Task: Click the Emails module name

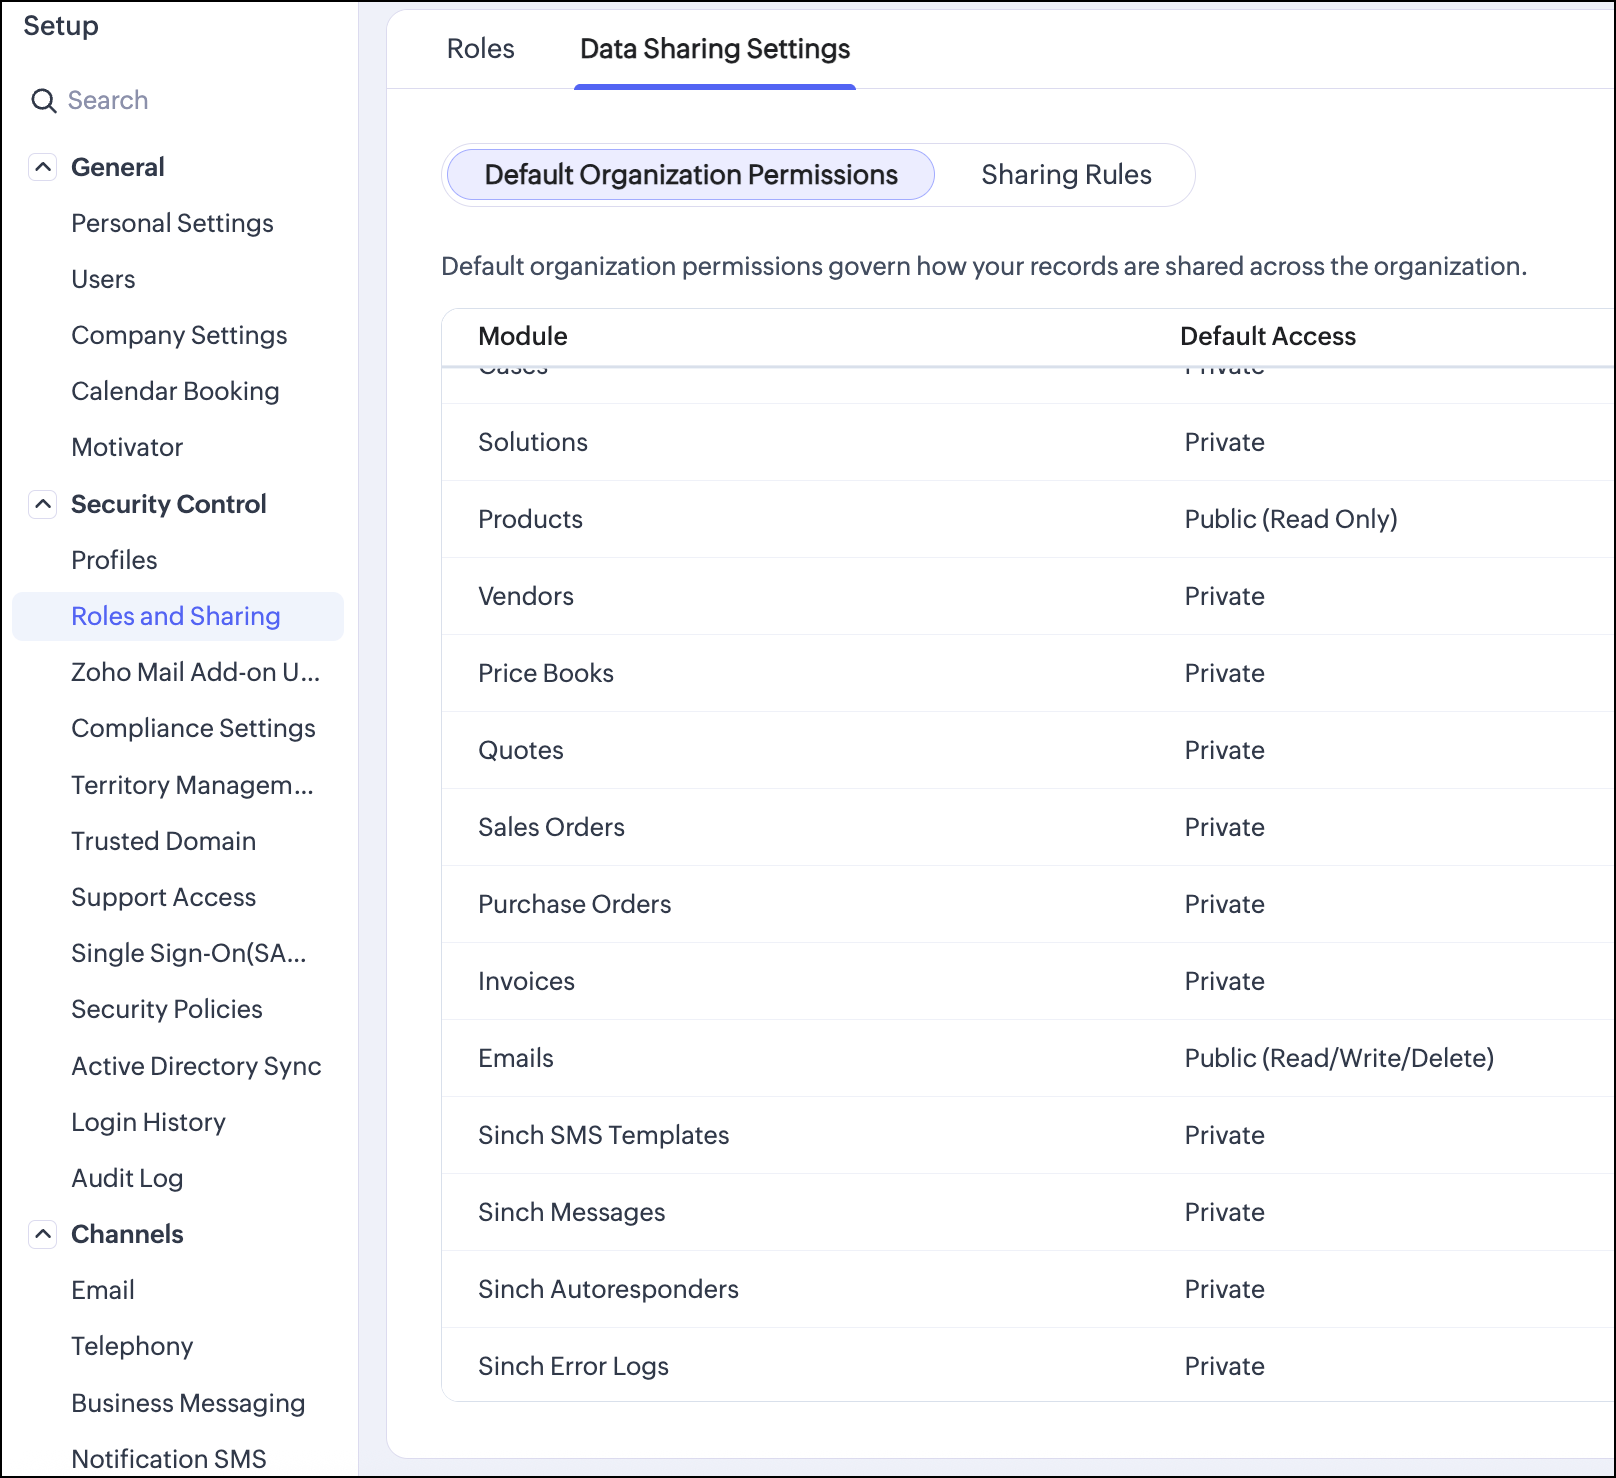Action: (x=516, y=1058)
